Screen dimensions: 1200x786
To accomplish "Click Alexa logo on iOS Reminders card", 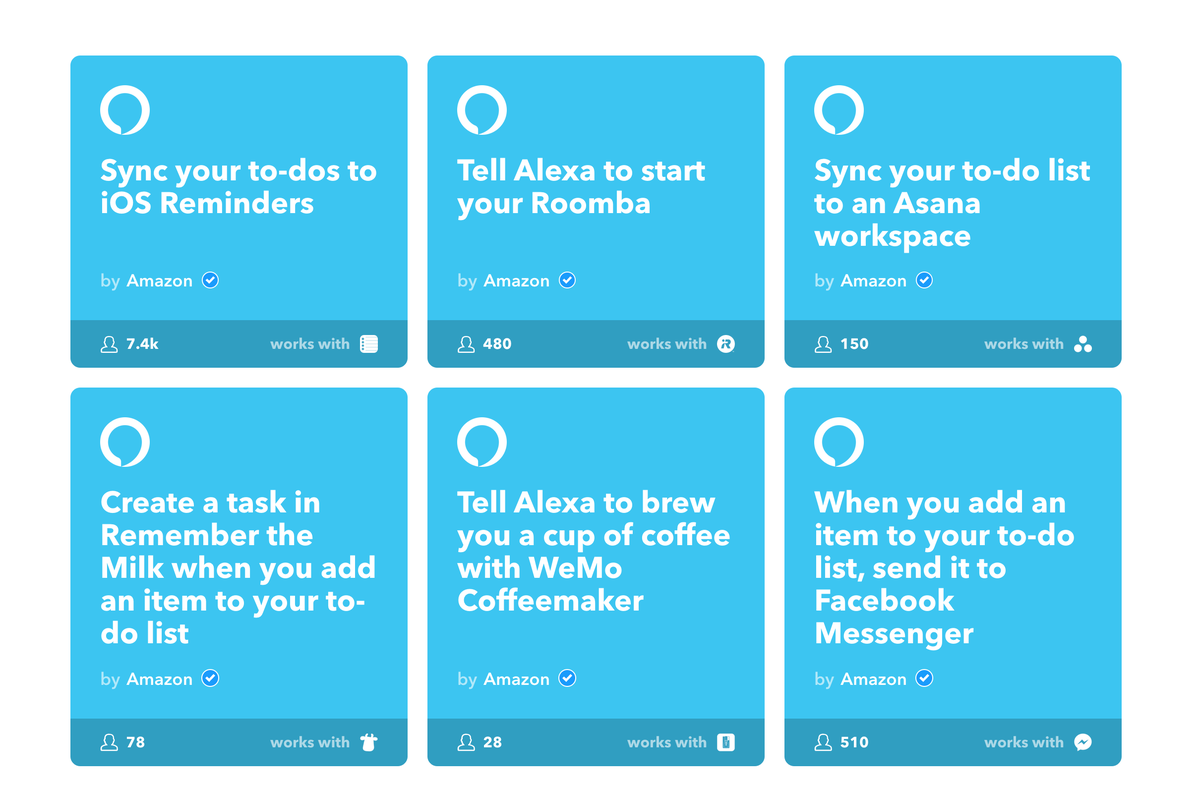I will click(125, 110).
